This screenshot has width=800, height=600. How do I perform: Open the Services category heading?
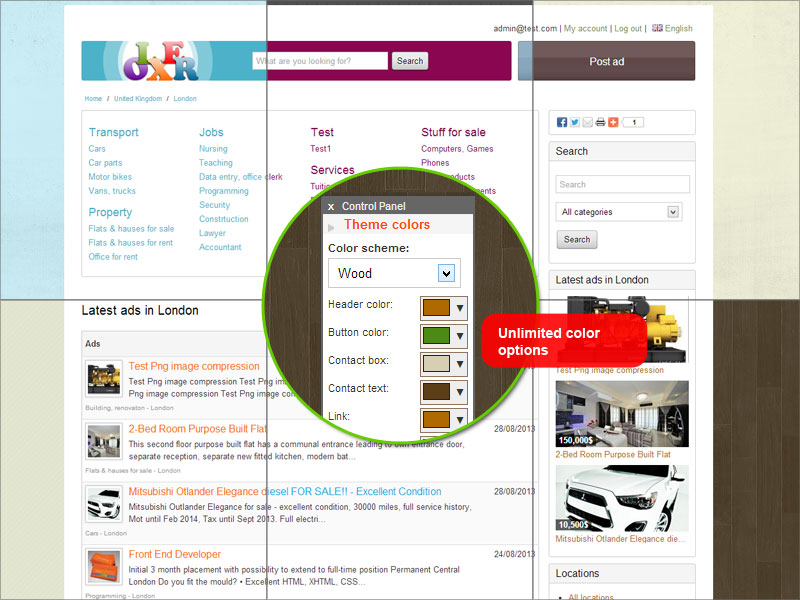point(333,170)
